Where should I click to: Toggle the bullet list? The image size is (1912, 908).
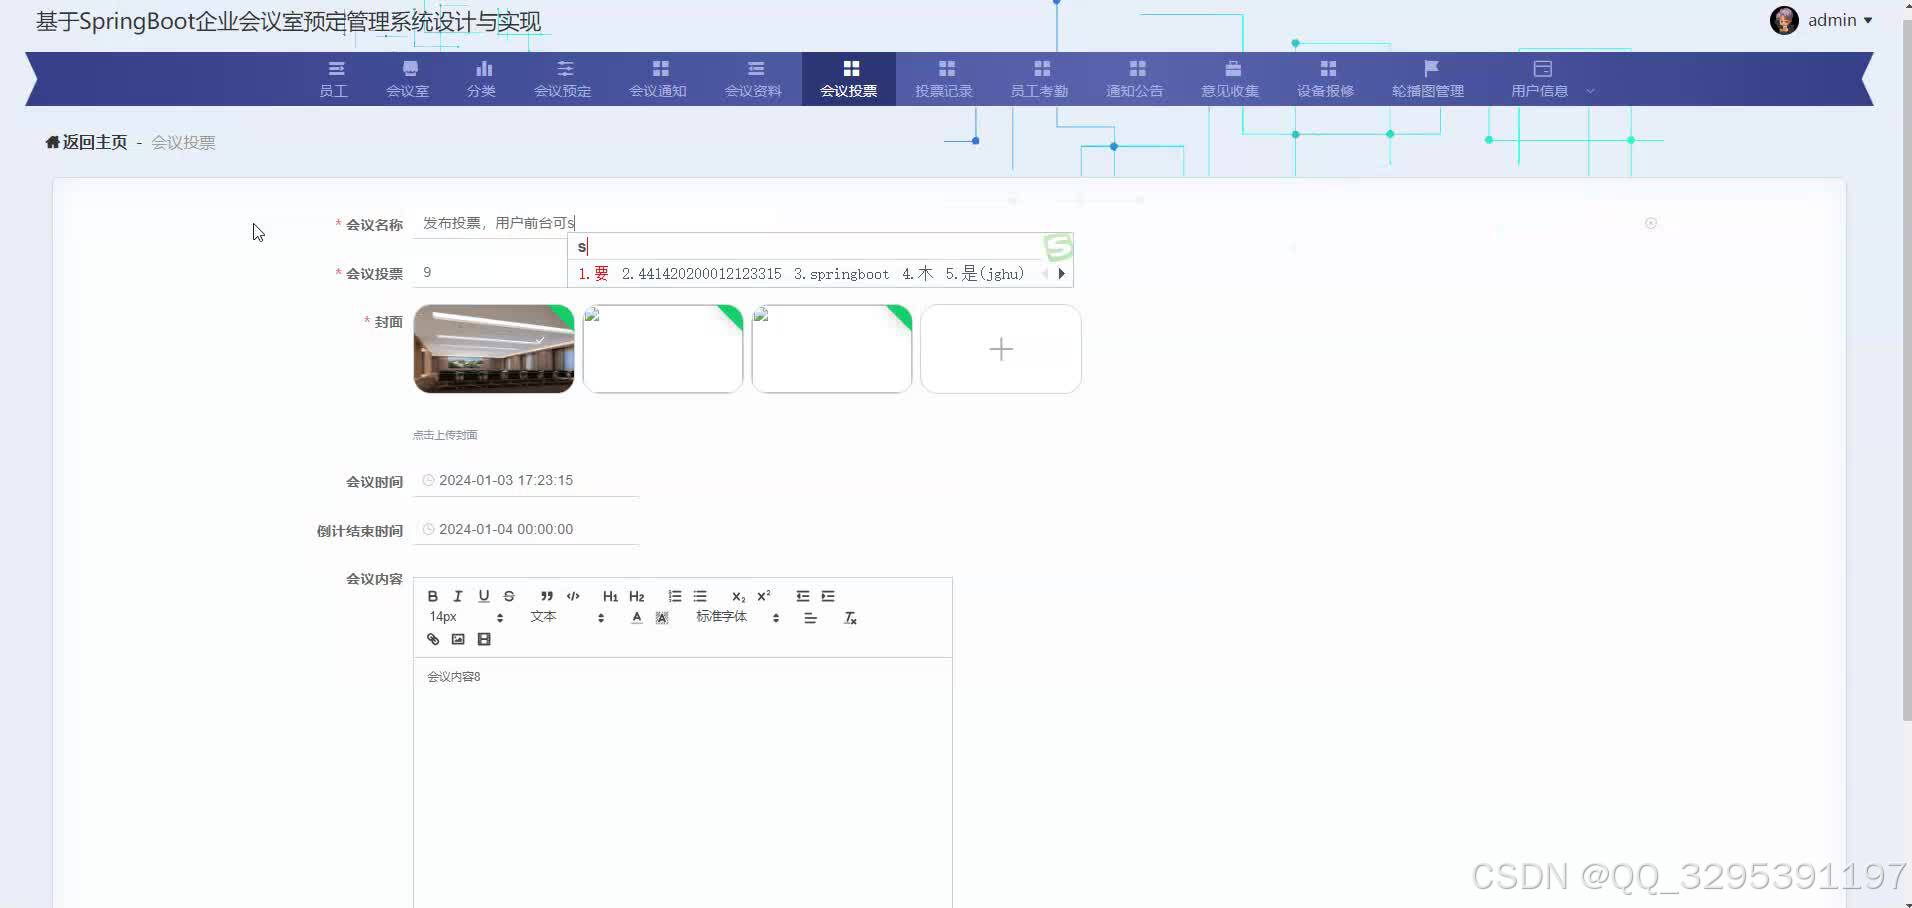(x=700, y=595)
